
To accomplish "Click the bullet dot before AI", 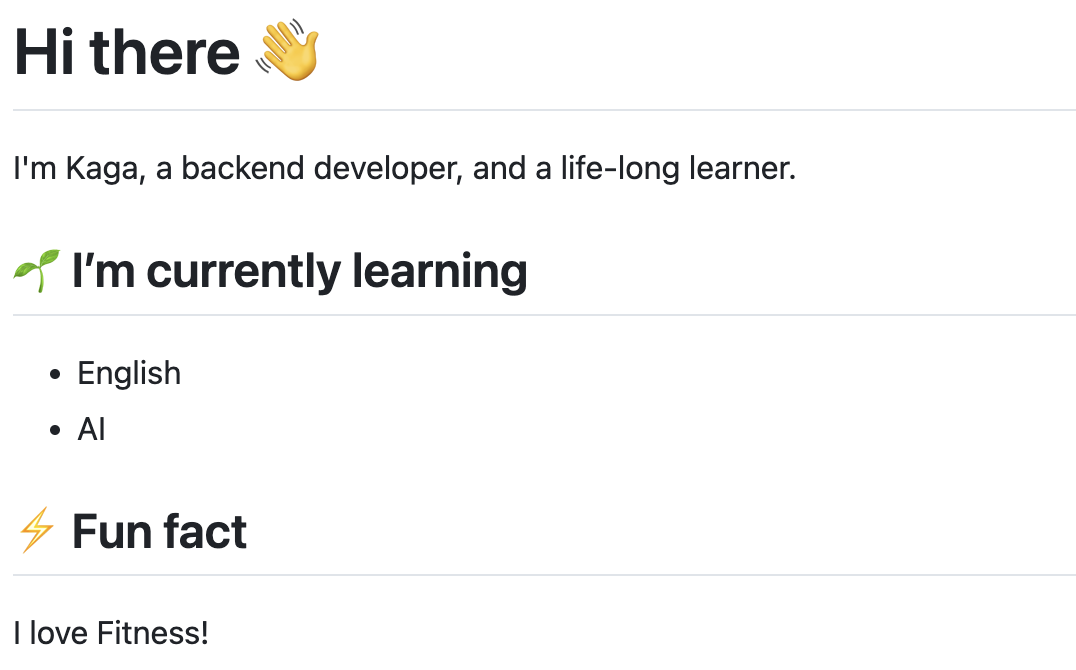I will click(56, 430).
